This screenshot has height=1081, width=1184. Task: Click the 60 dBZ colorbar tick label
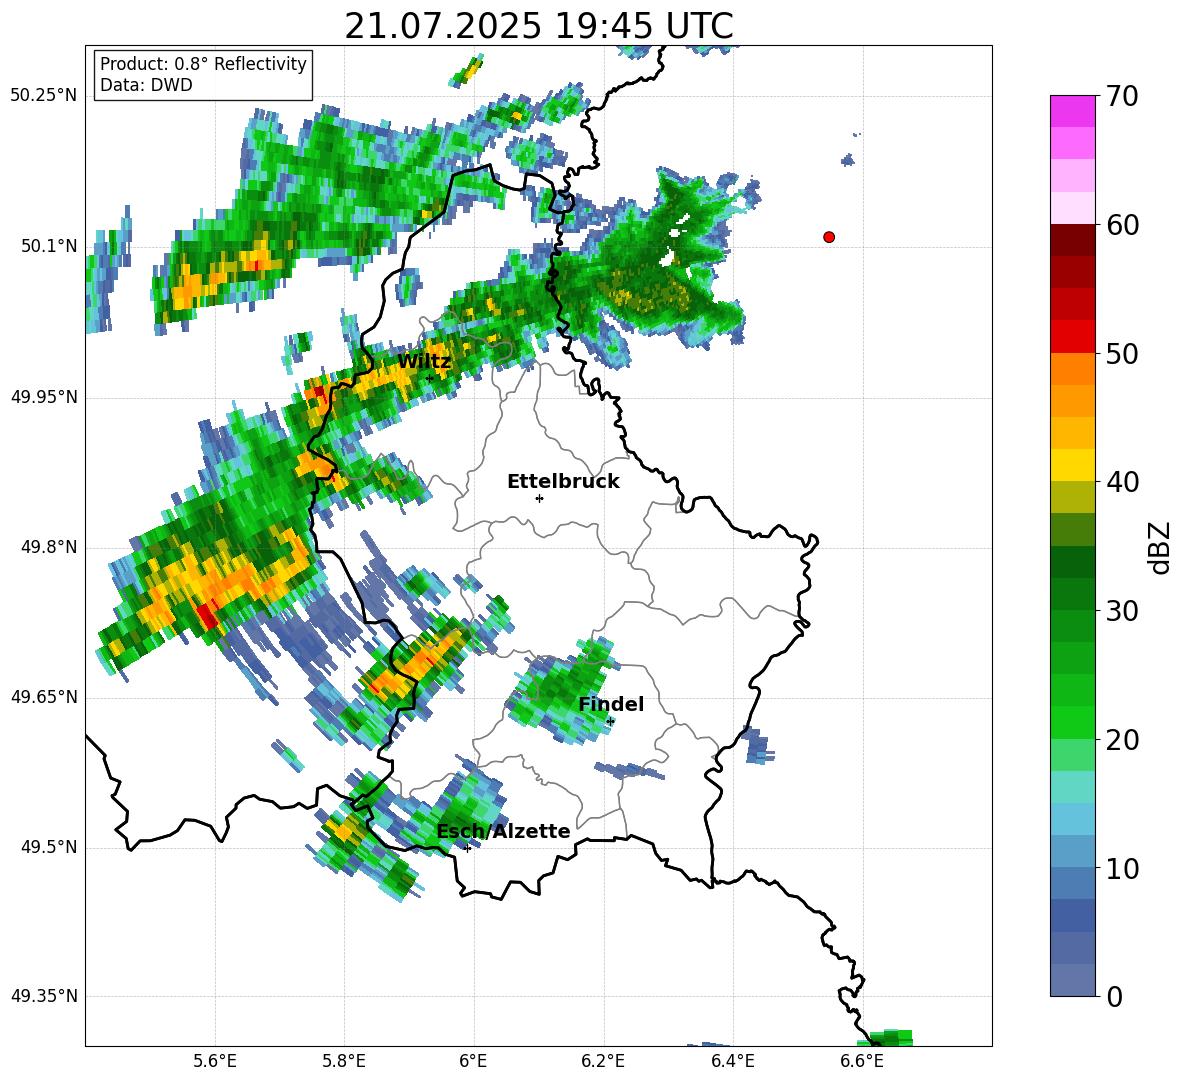tap(1122, 225)
